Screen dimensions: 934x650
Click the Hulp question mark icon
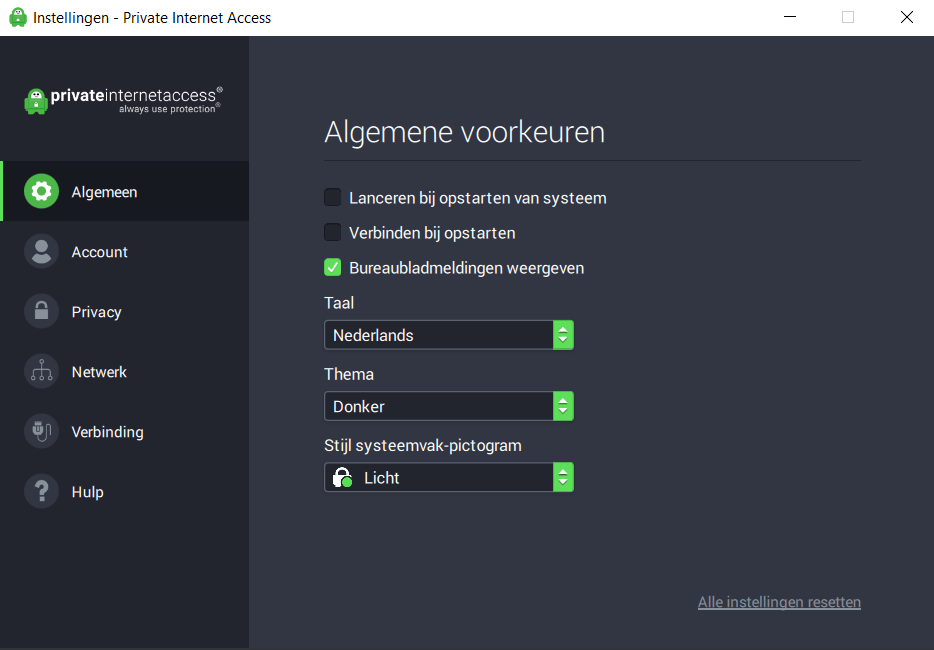pos(41,492)
